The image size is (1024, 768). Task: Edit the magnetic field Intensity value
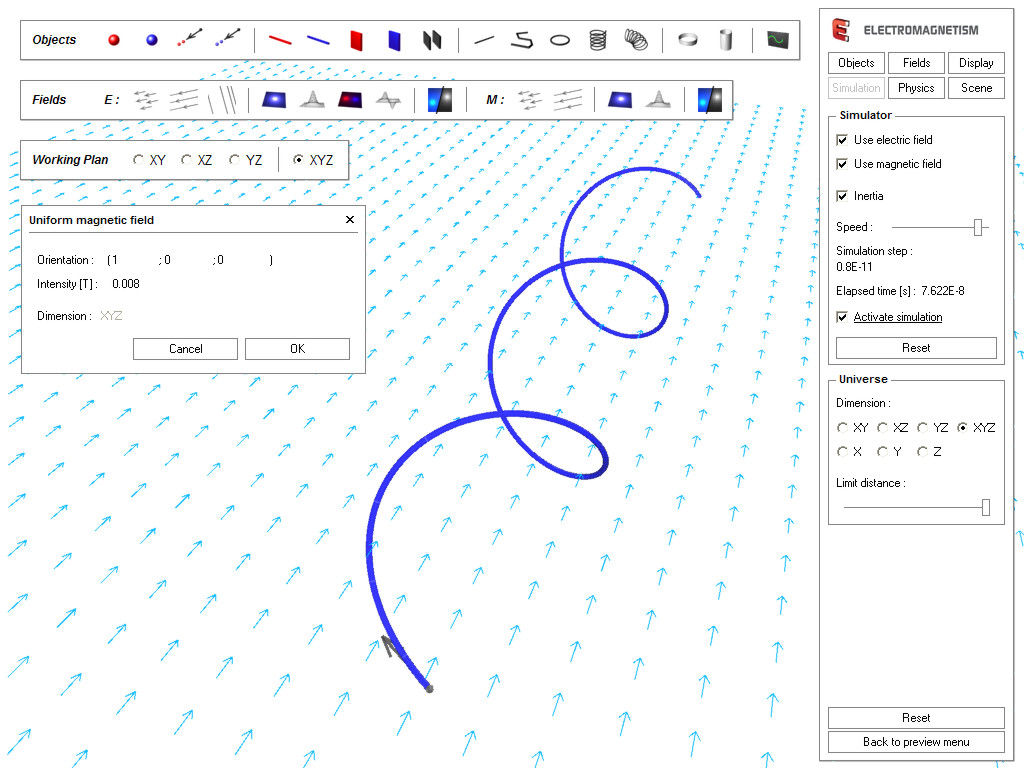[x=123, y=283]
